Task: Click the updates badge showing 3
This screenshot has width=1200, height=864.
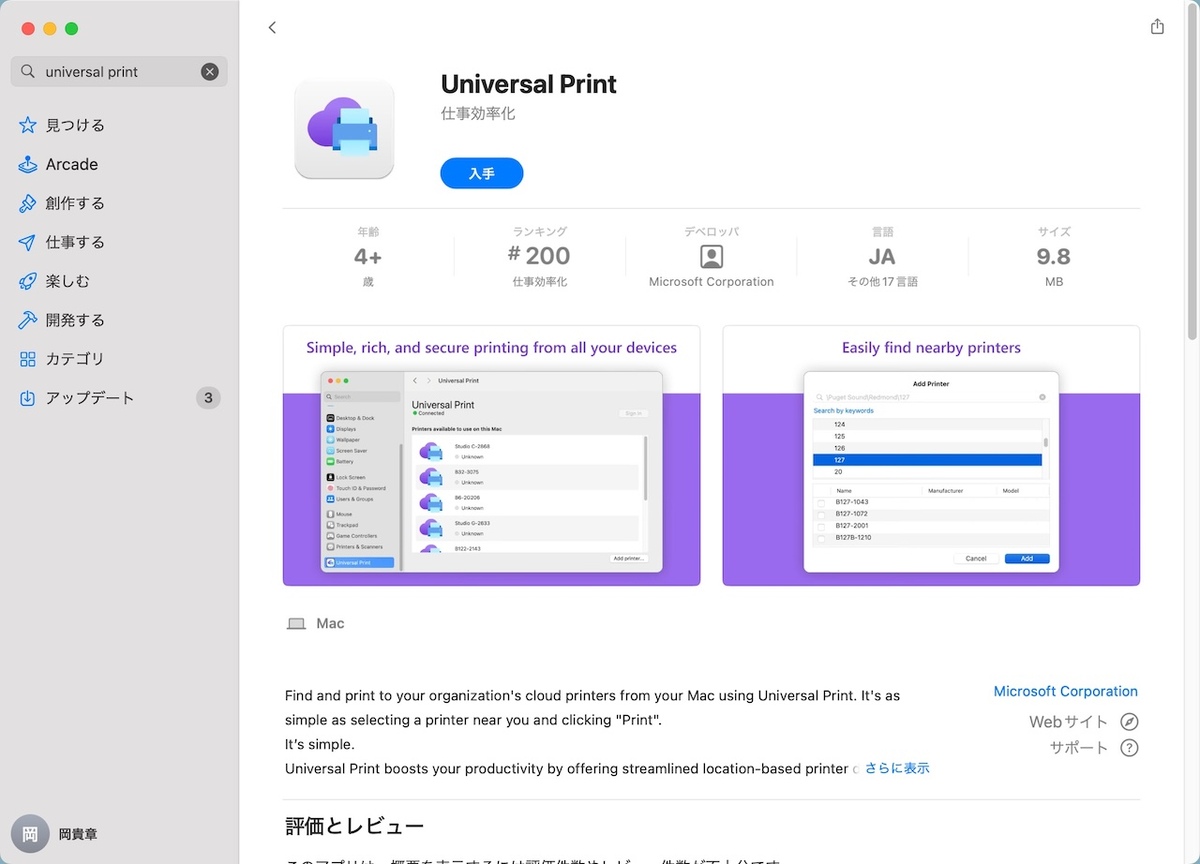Action: point(208,398)
